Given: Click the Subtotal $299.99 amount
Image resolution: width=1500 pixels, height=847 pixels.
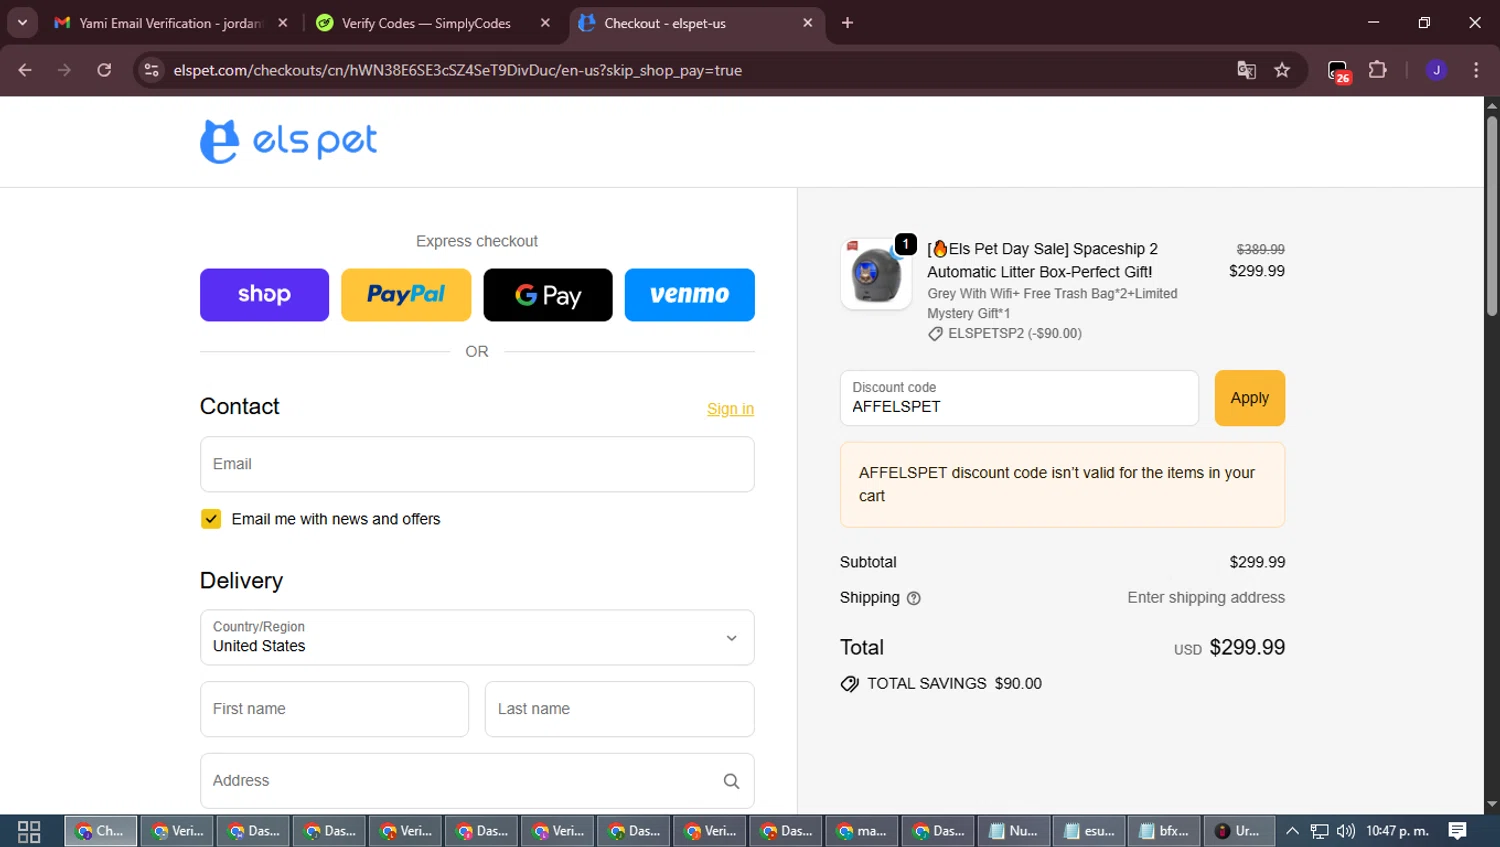Looking at the screenshot, I should click(x=1257, y=562).
